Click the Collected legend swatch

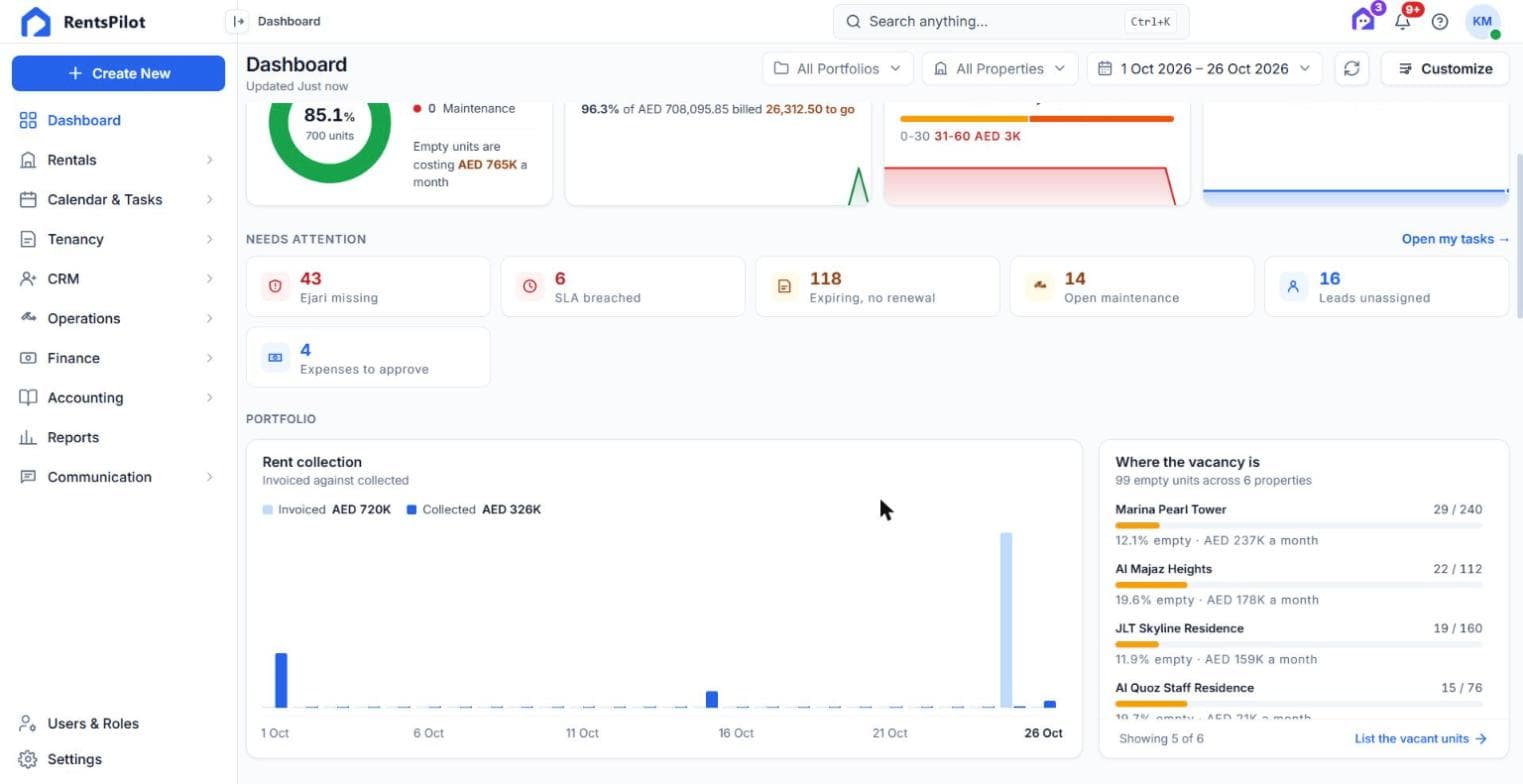412,510
